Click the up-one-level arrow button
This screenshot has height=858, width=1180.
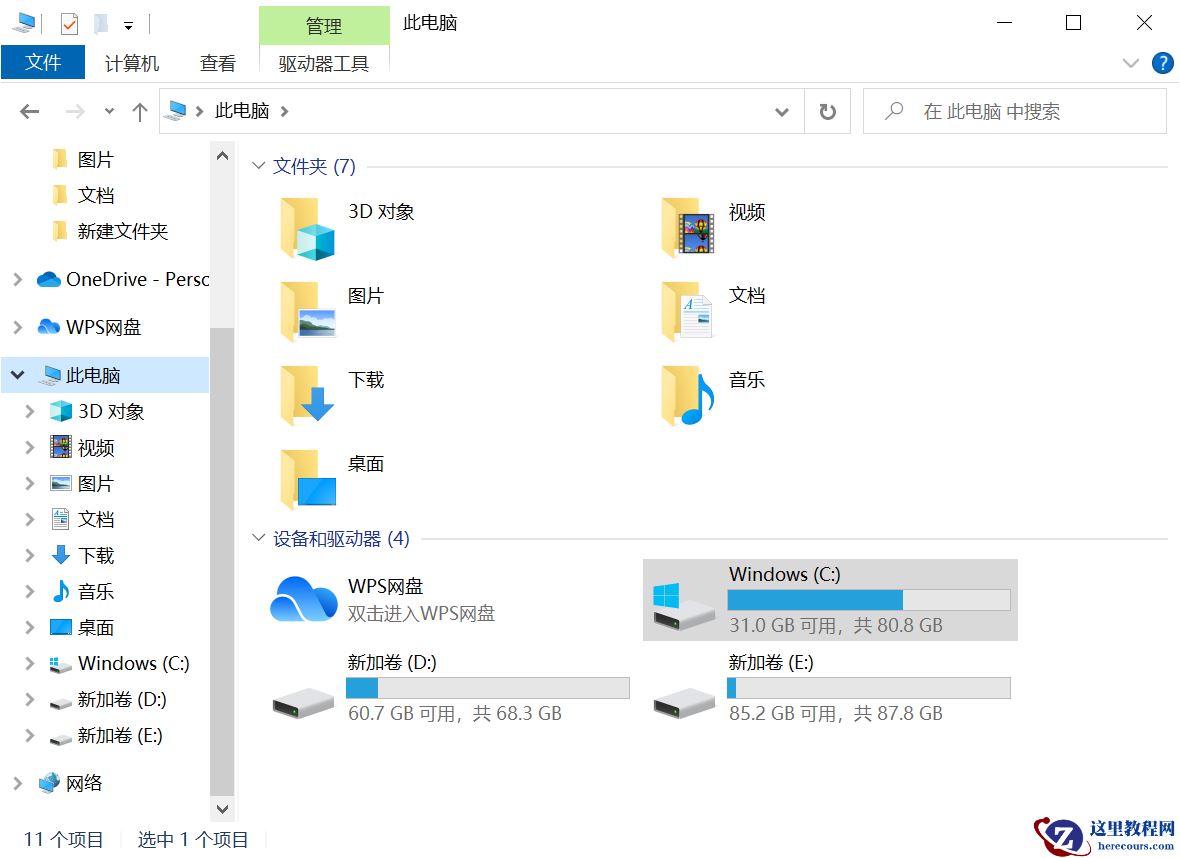(139, 111)
